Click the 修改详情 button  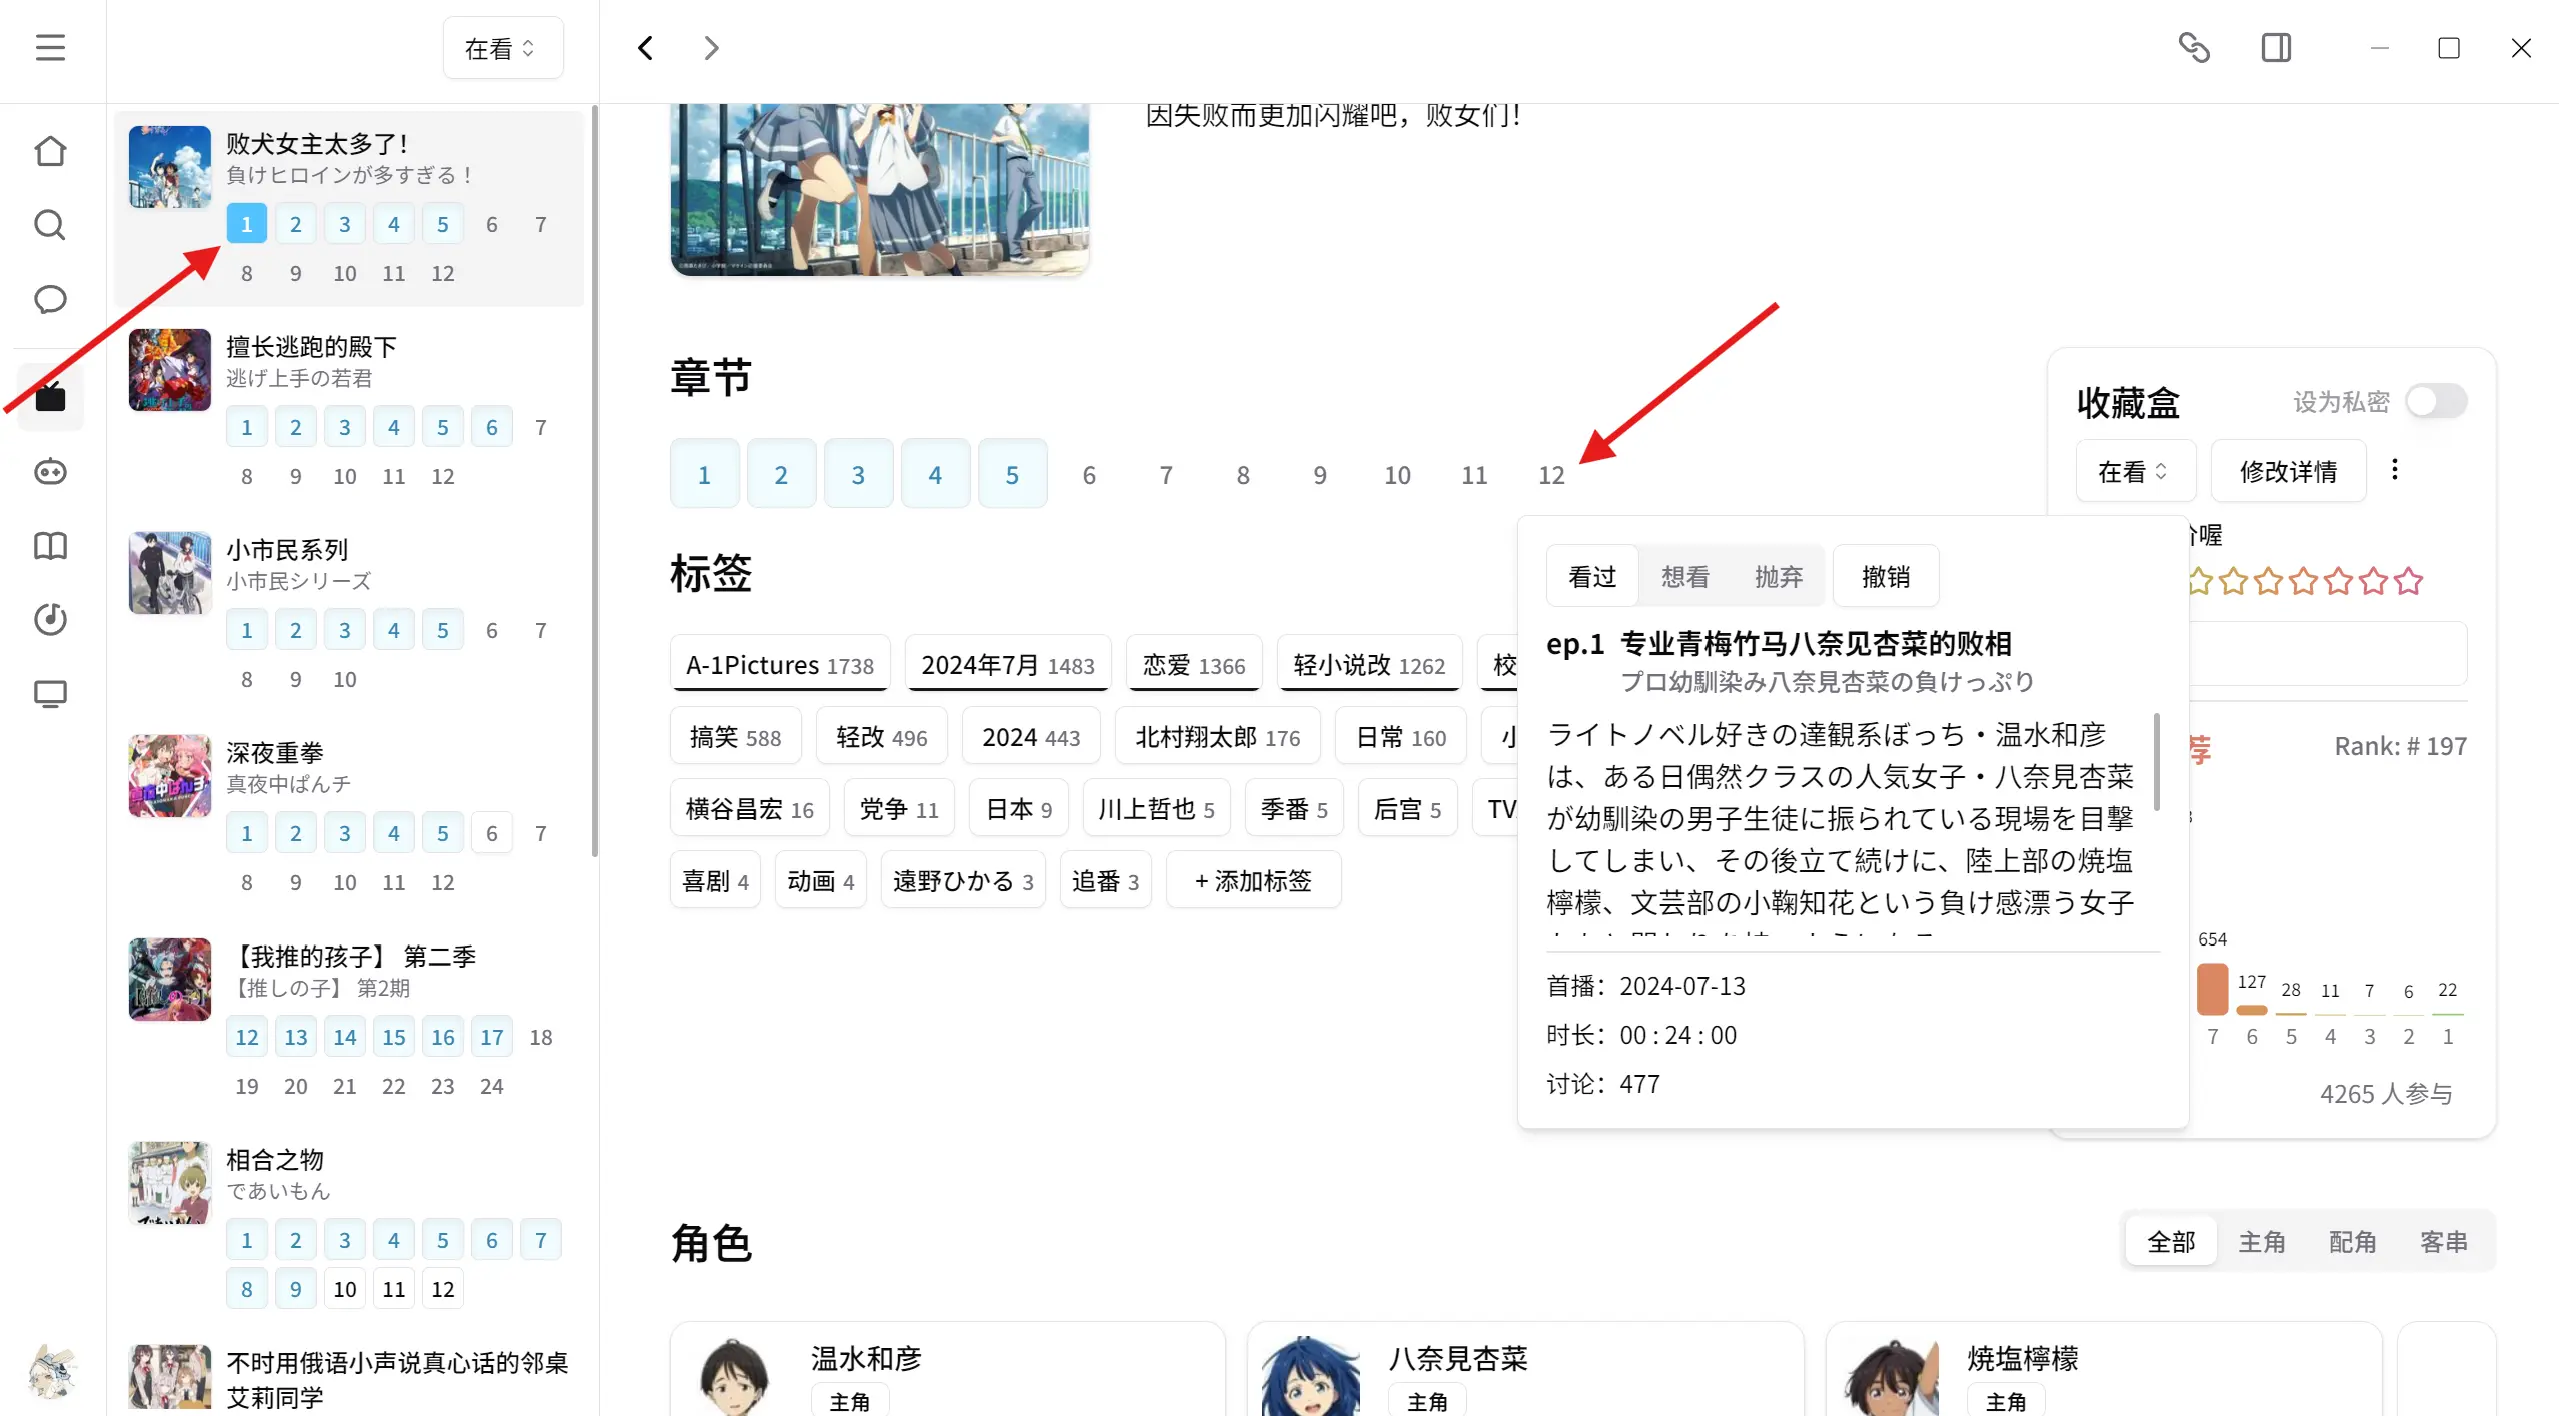tap(2288, 471)
